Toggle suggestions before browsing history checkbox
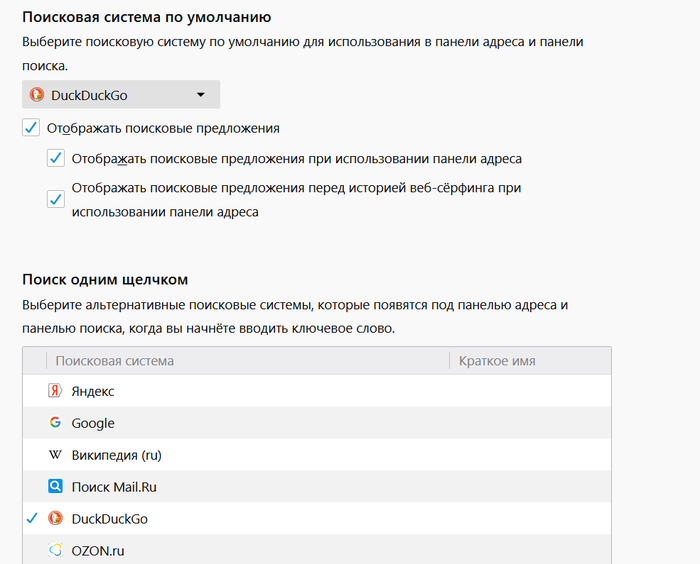 pyautogui.click(x=56, y=198)
